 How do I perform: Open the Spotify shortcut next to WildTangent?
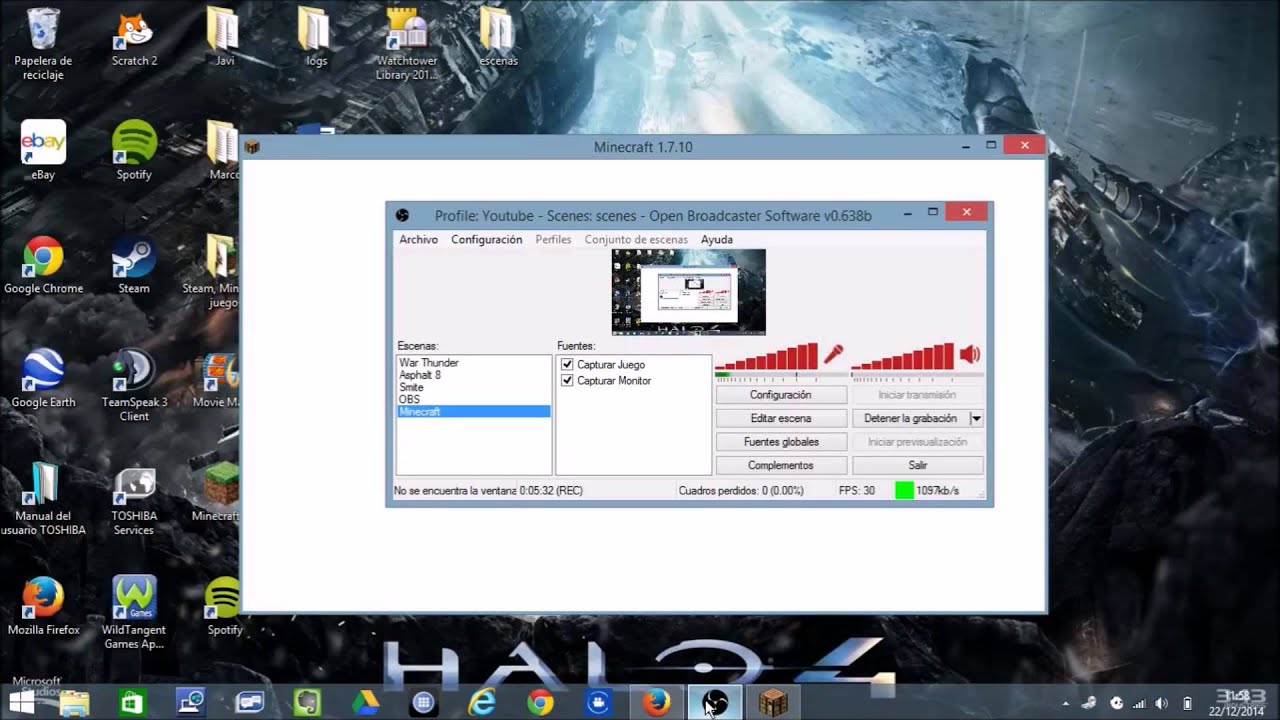pyautogui.click(x=224, y=607)
